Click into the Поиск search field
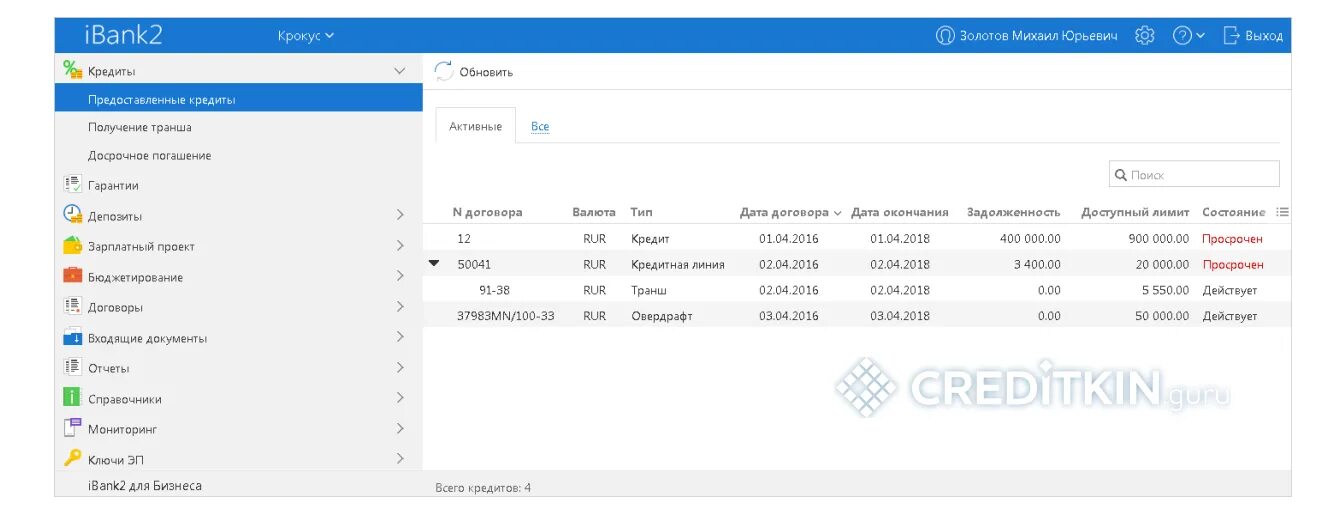 click(x=1194, y=174)
